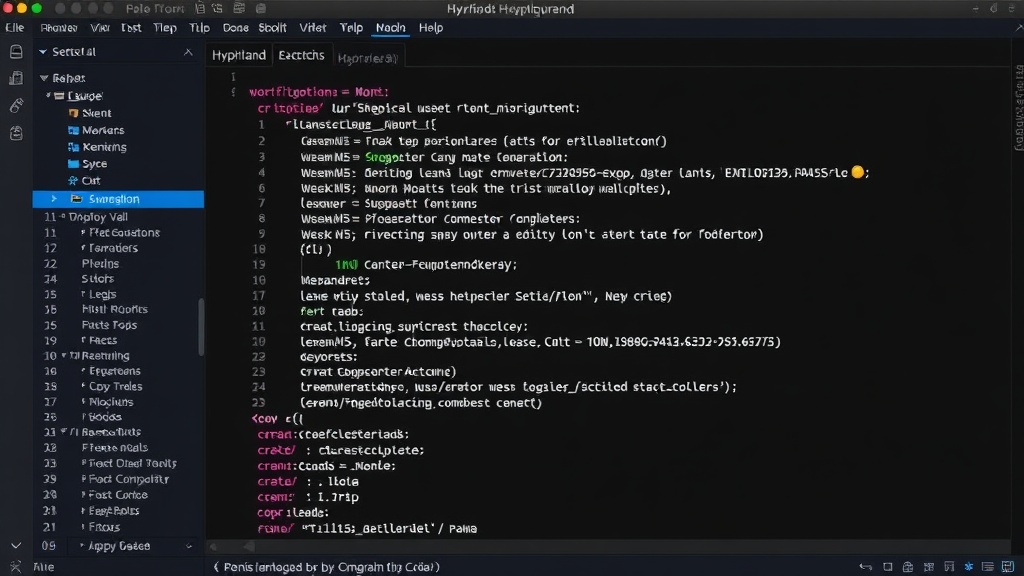Click the grid blocks icon in status bar
This screenshot has width=1024, height=576.
coord(929,567)
